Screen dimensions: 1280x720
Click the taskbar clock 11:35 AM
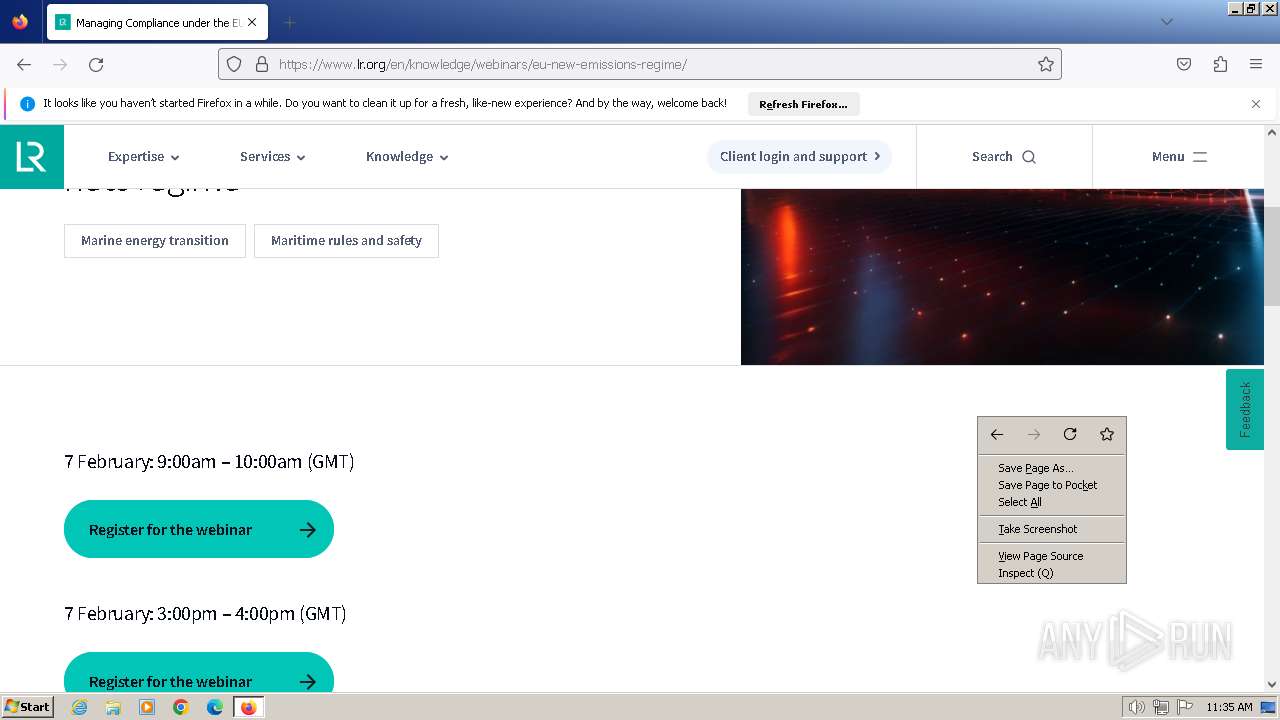[x=1229, y=707]
